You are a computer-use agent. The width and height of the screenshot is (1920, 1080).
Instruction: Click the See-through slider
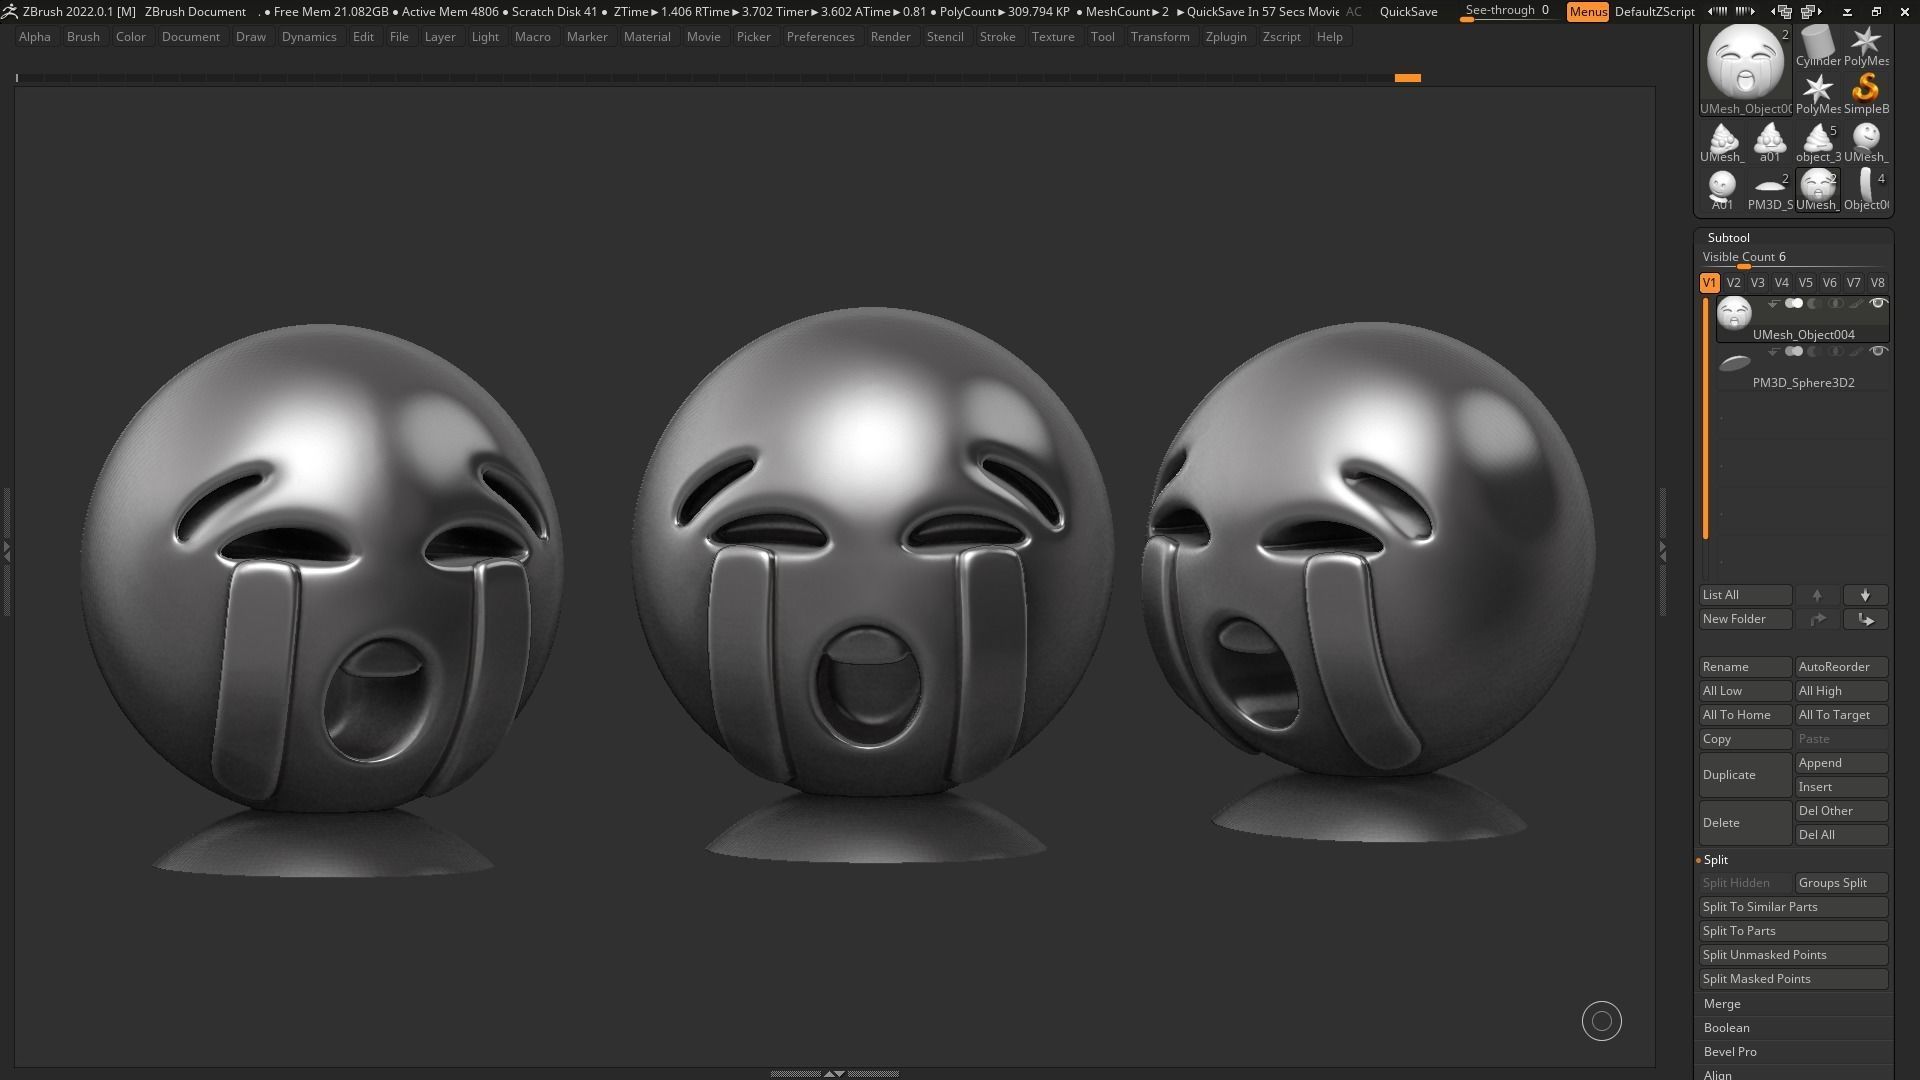1507,11
